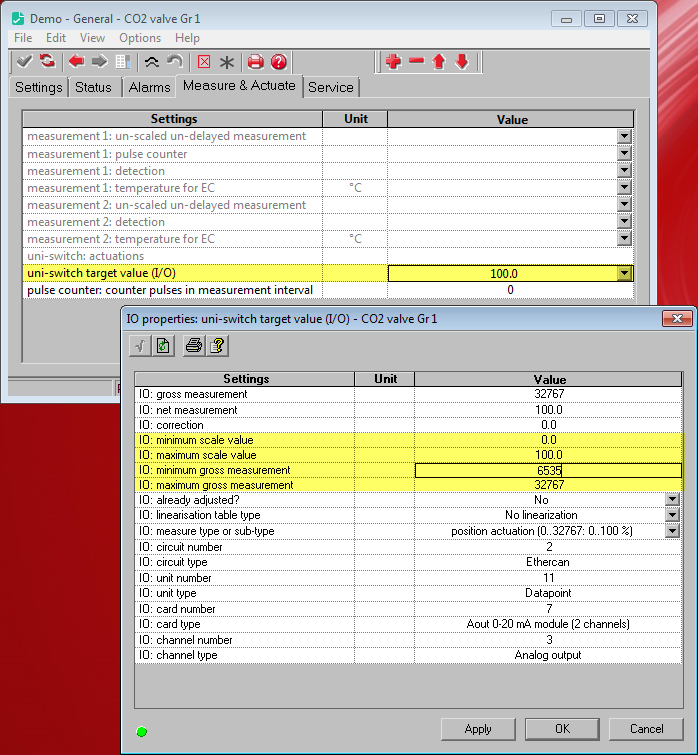Switch to the Settings tab

click(39, 87)
